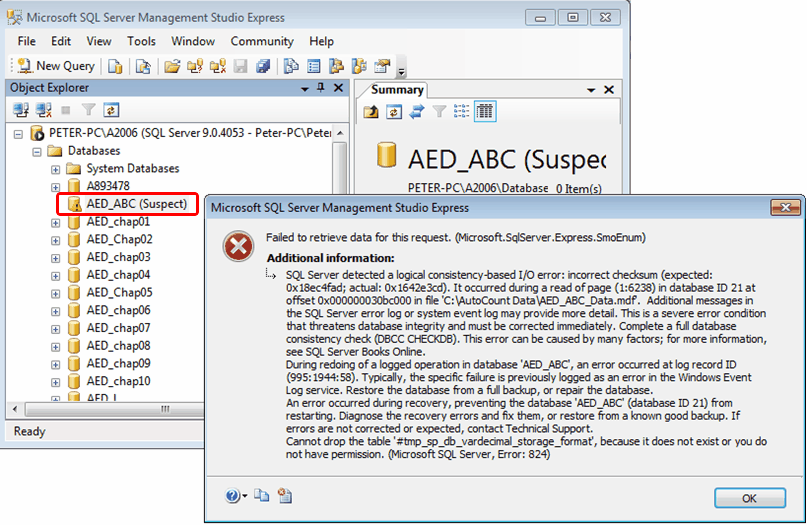Click the grayed Stop square in Object Explorer
Screen dimensions: 807x525
(66, 110)
